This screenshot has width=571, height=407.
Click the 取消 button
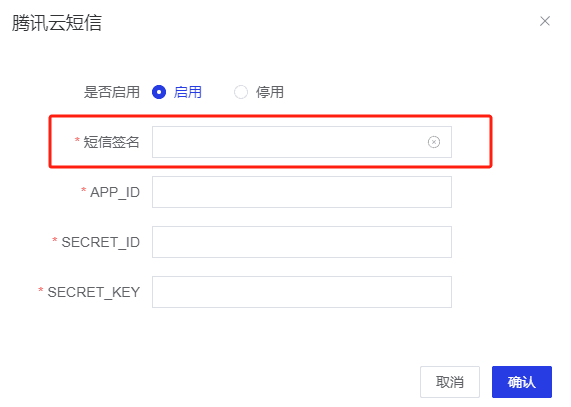pyautogui.click(x=450, y=382)
